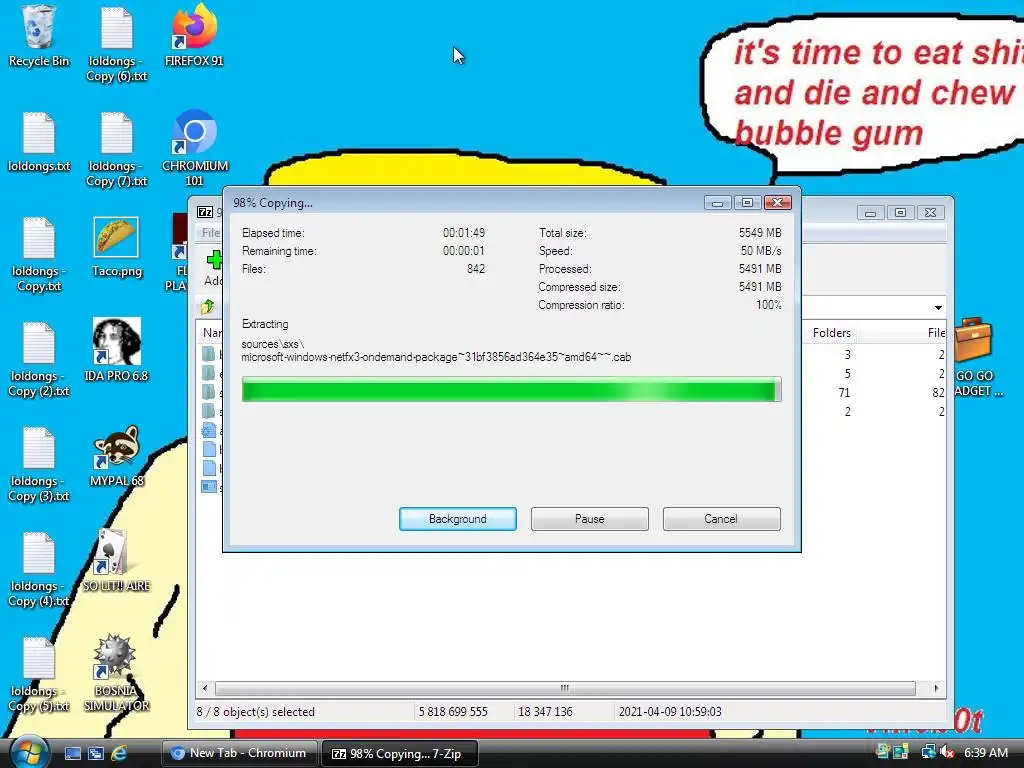
Task: Click Switch between windows quick launch icon
Action: [96, 754]
